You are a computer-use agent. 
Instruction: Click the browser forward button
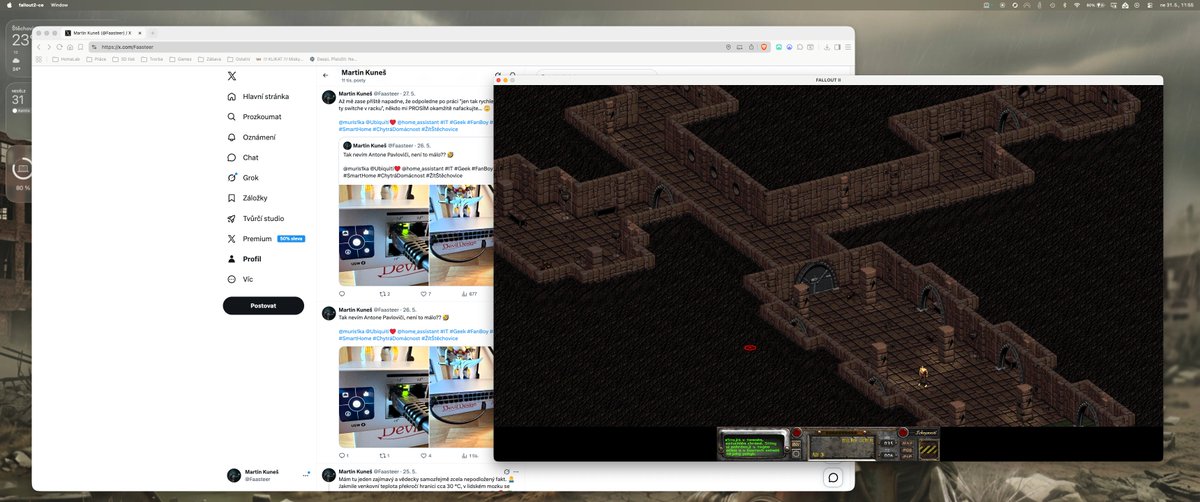[x=51, y=47]
